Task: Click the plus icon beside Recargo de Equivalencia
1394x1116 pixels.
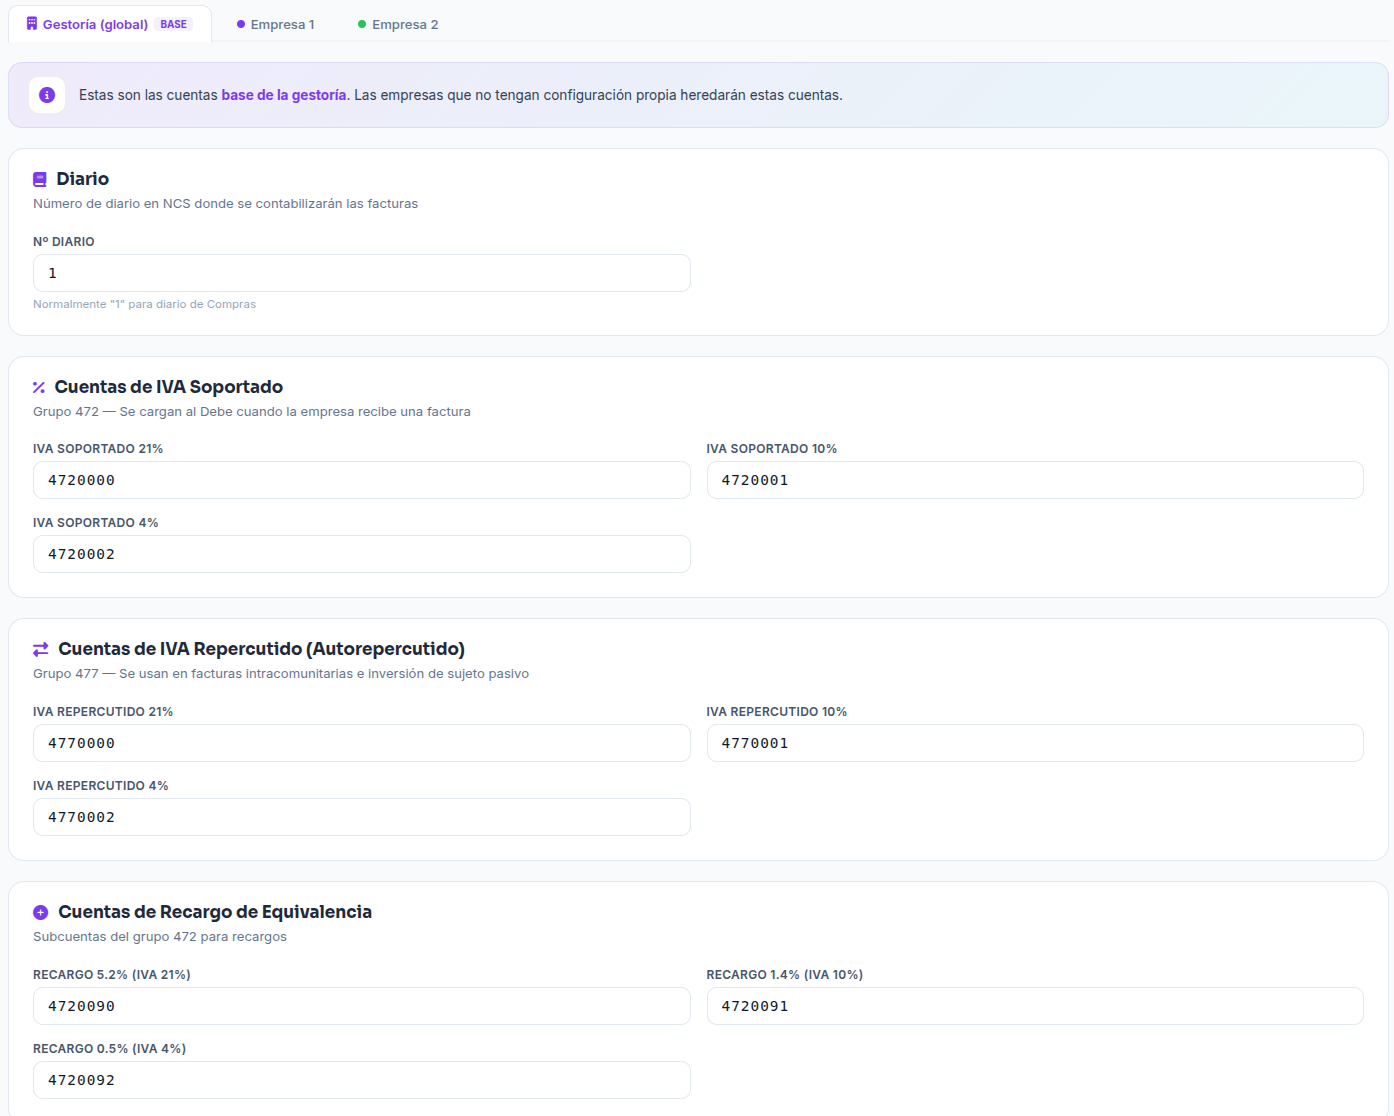Action: pos(41,913)
